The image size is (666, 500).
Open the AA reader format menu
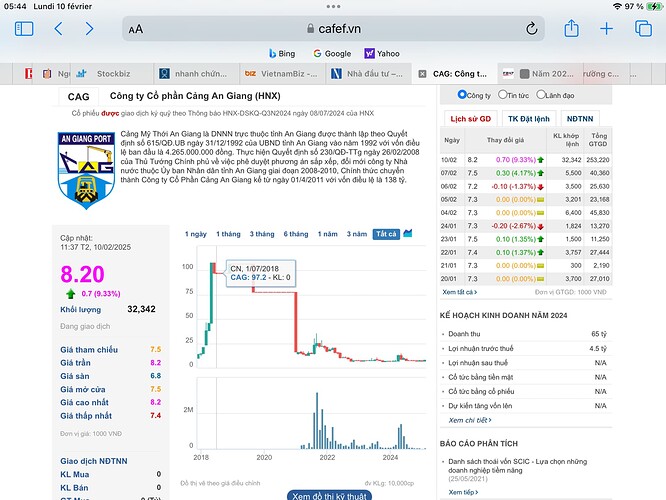pos(136,29)
